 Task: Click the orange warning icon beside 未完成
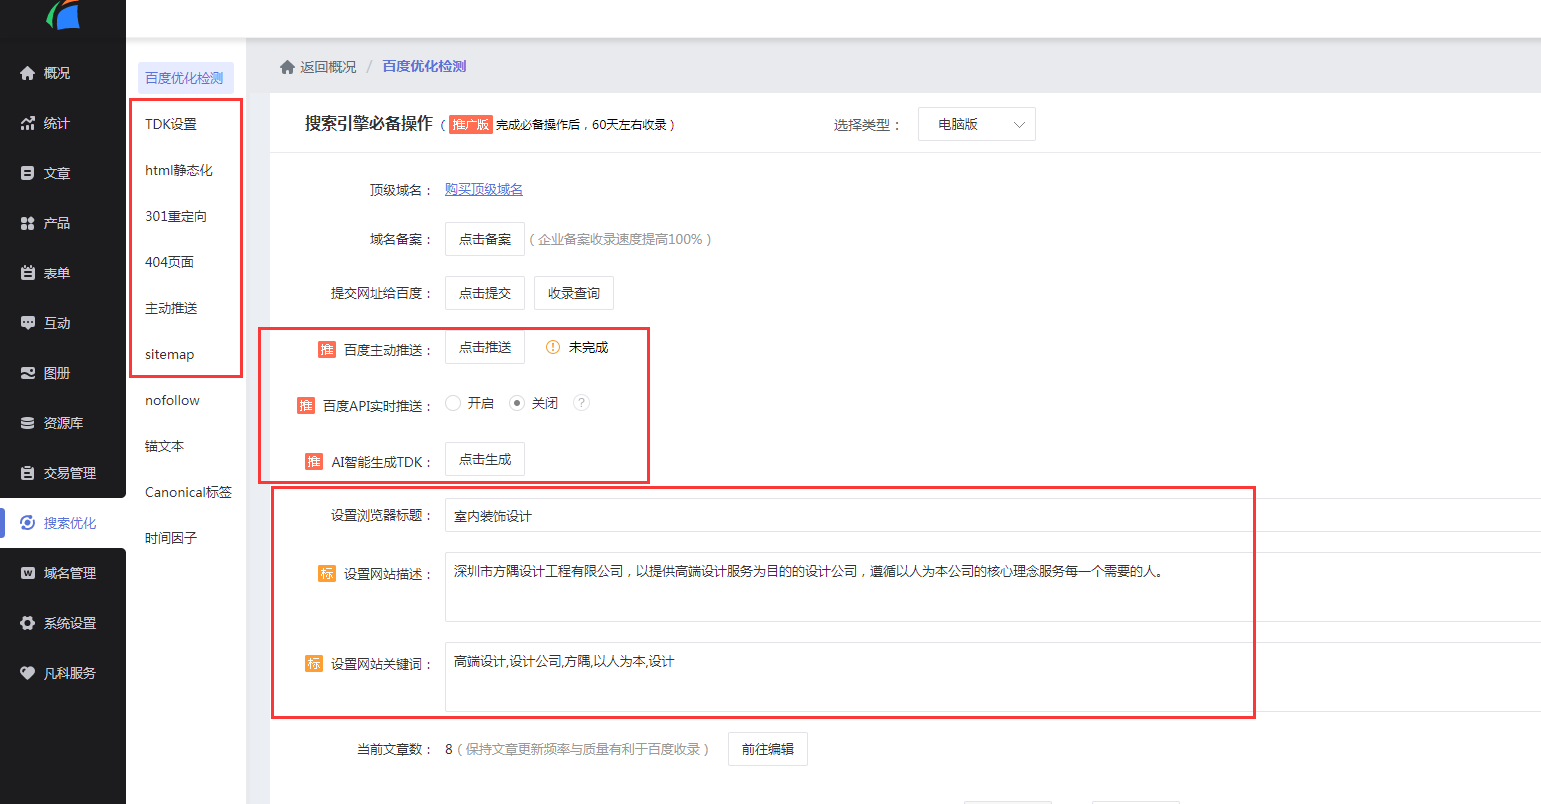[x=553, y=347]
